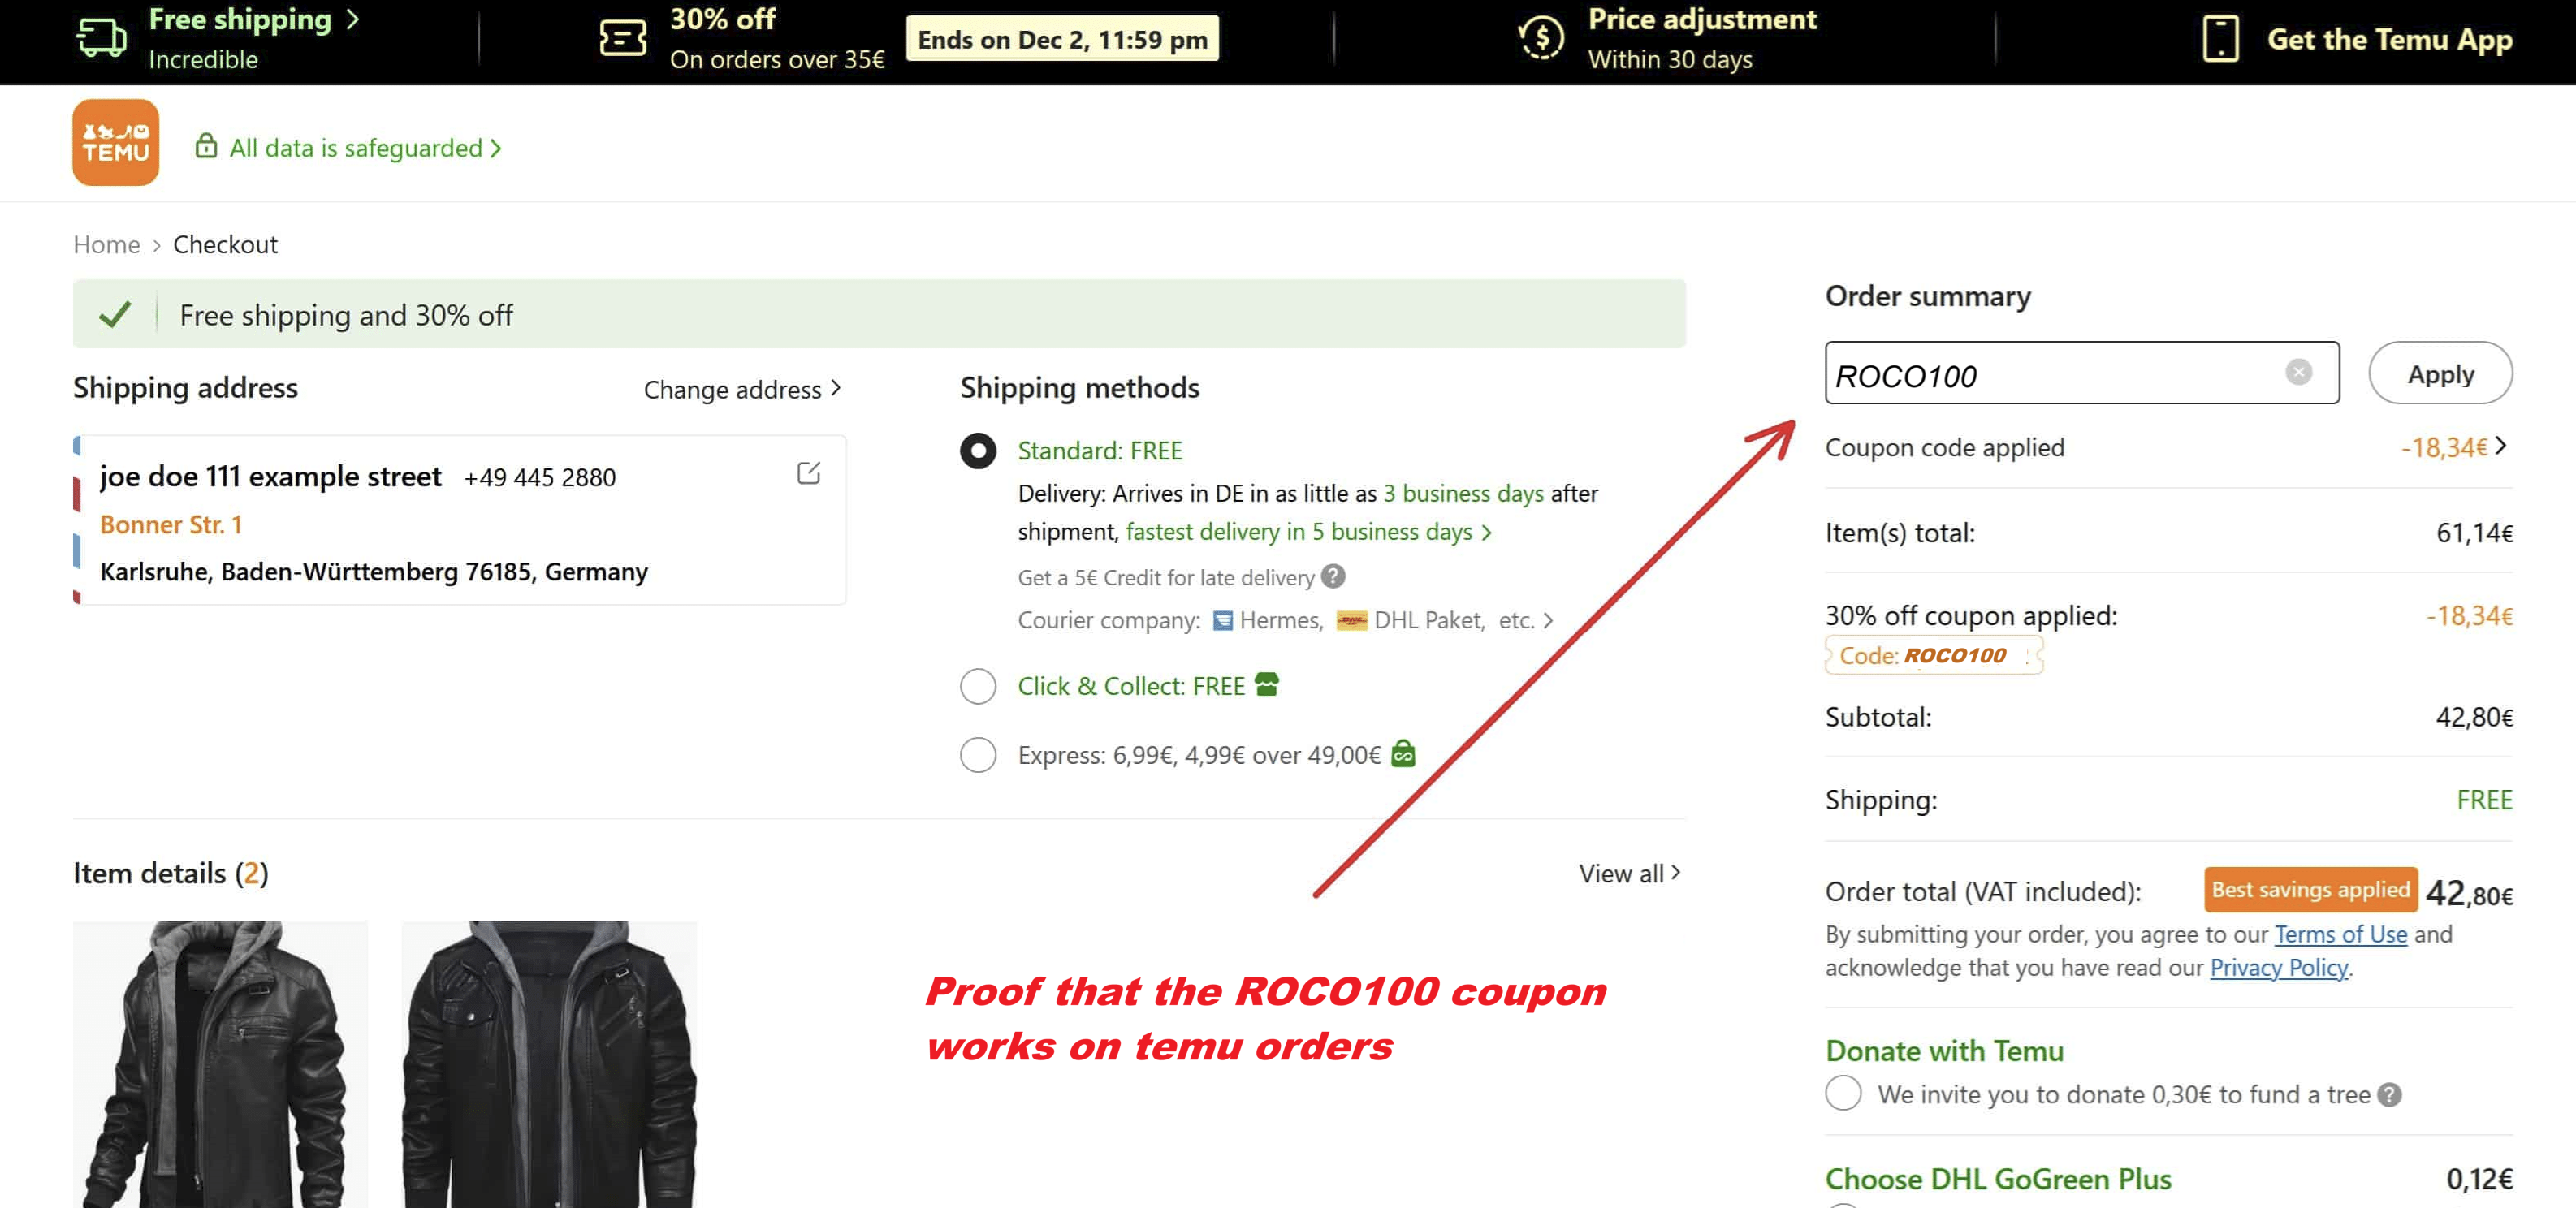Click the phone icon for Temu App

2220,39
